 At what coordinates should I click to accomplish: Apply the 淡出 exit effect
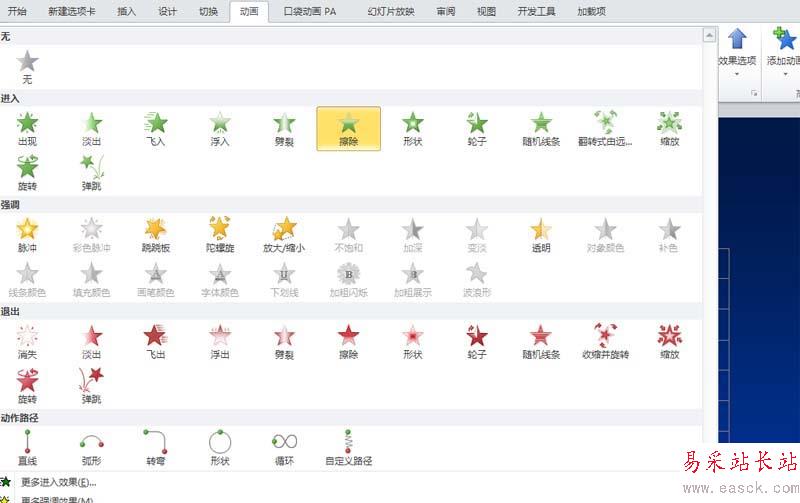92,342
